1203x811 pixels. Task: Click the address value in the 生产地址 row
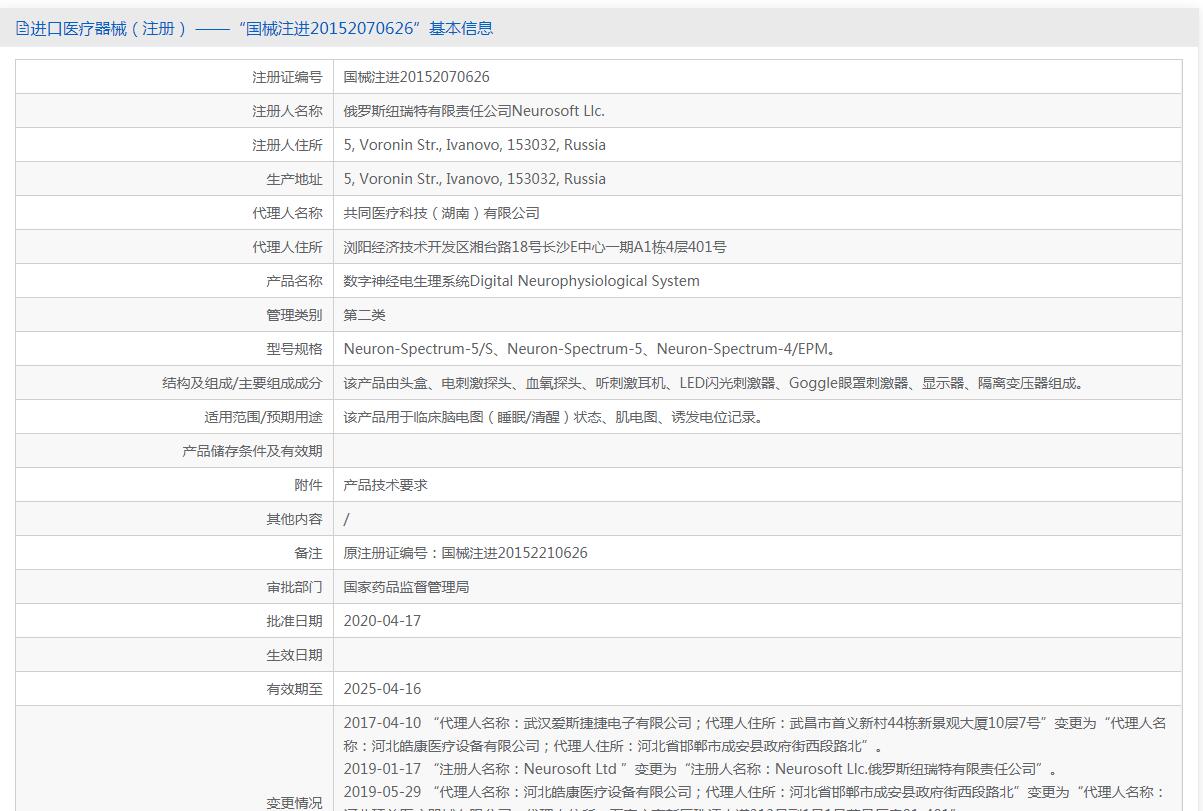coord(474,179)
